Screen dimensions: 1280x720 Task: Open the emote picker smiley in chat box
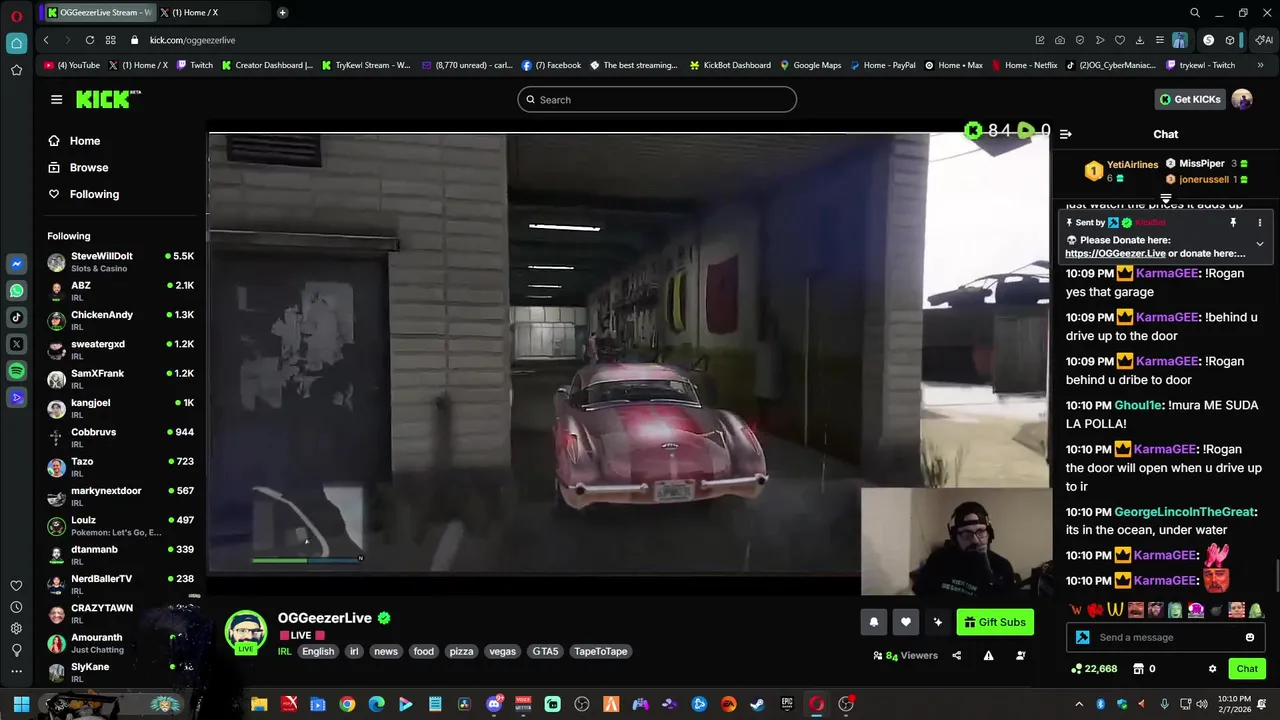coord(1249,637)
